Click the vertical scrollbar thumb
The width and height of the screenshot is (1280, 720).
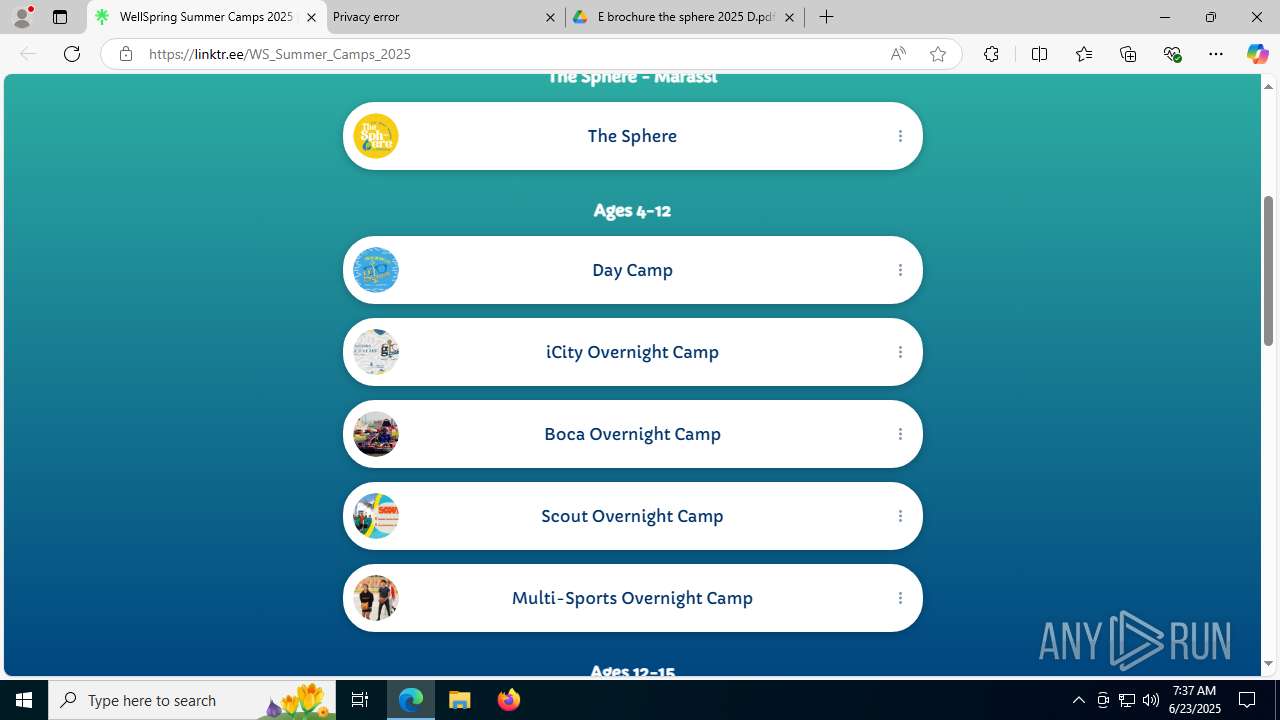pyautogui.click(x=1268, y=270)
